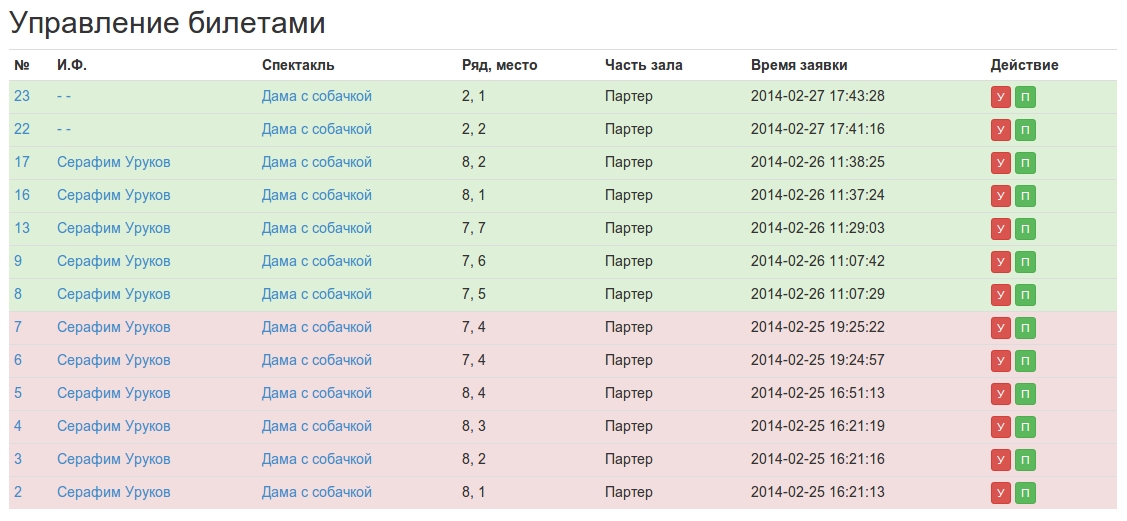Open ticket number 4 link
The width and height of the screenshot is (1127, 521).
(x=18, y=427)
